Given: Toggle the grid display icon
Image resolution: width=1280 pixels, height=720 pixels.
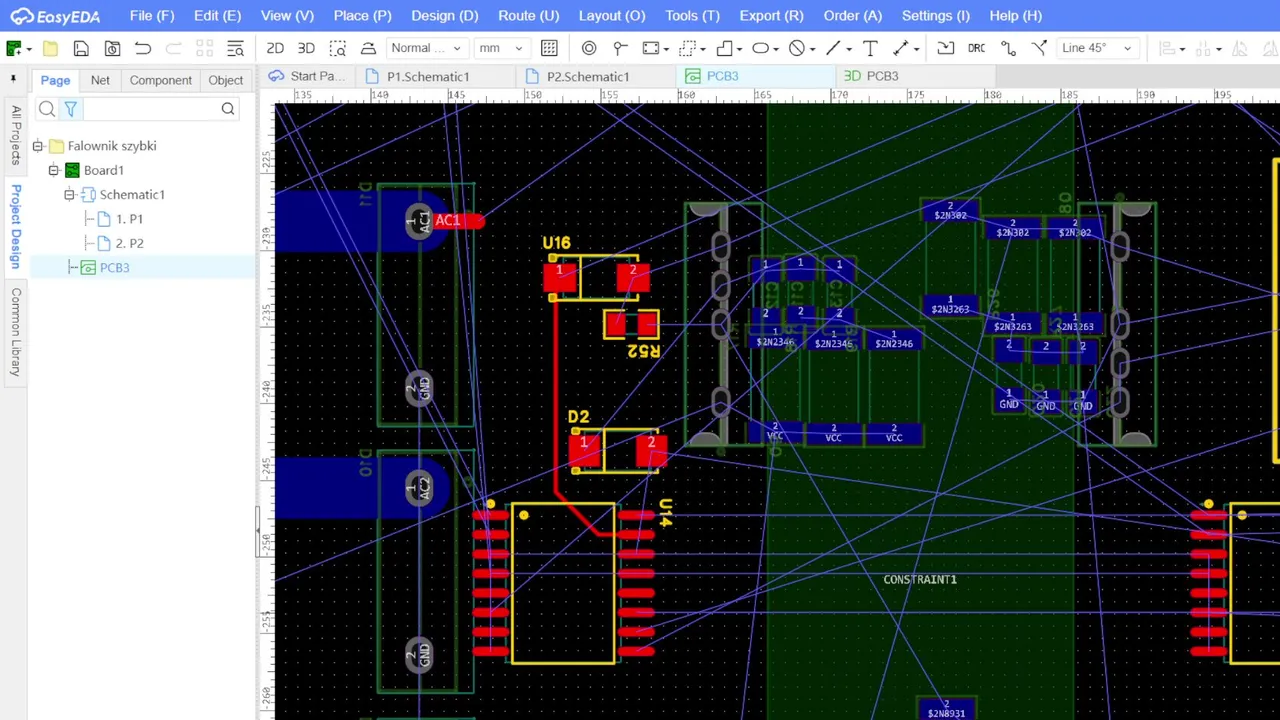Looking at the screenshot, I should 549,48.
